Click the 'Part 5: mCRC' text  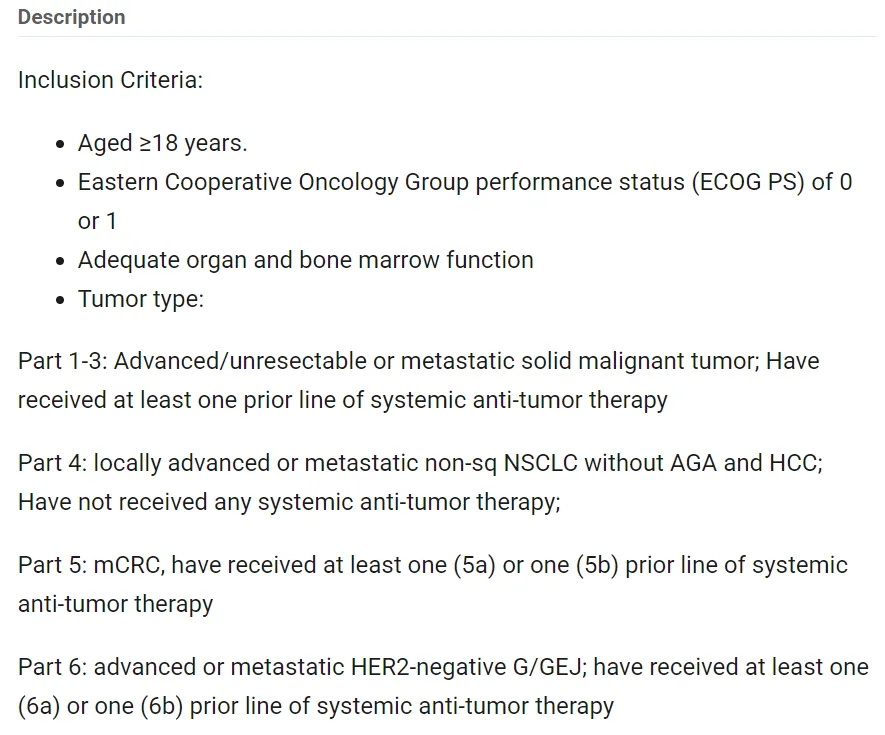pos(92,565)
